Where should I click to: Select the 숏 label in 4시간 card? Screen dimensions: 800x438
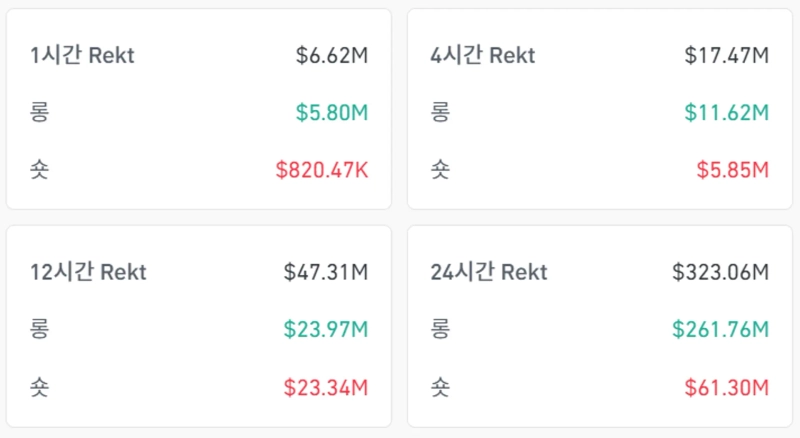click(440, 170)
